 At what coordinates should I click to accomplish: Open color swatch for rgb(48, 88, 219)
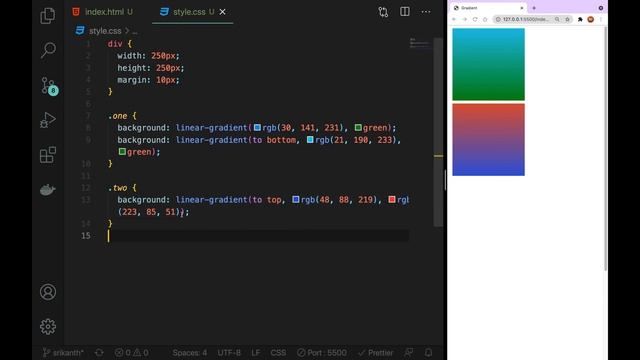pyautogui.click(x=296, y=200)
